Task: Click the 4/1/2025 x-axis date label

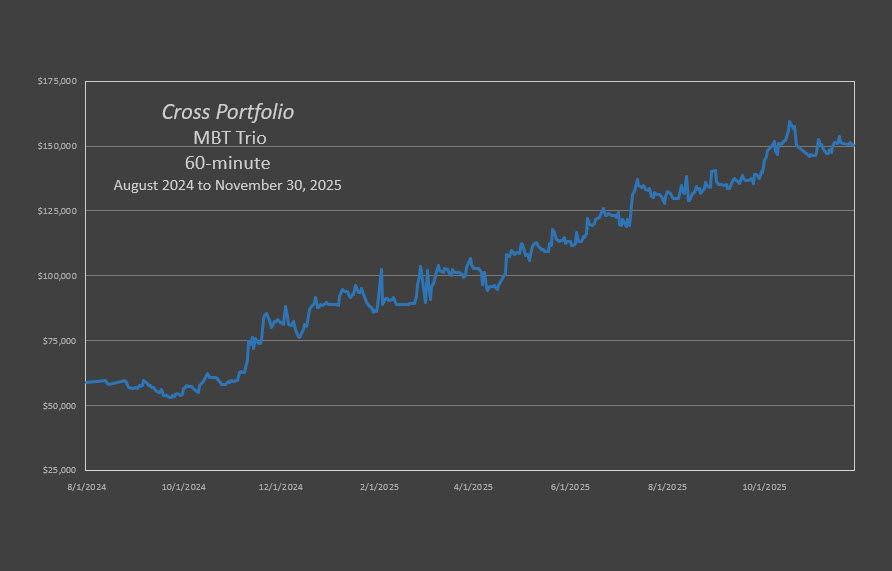Action: click(x=474, y=487)
